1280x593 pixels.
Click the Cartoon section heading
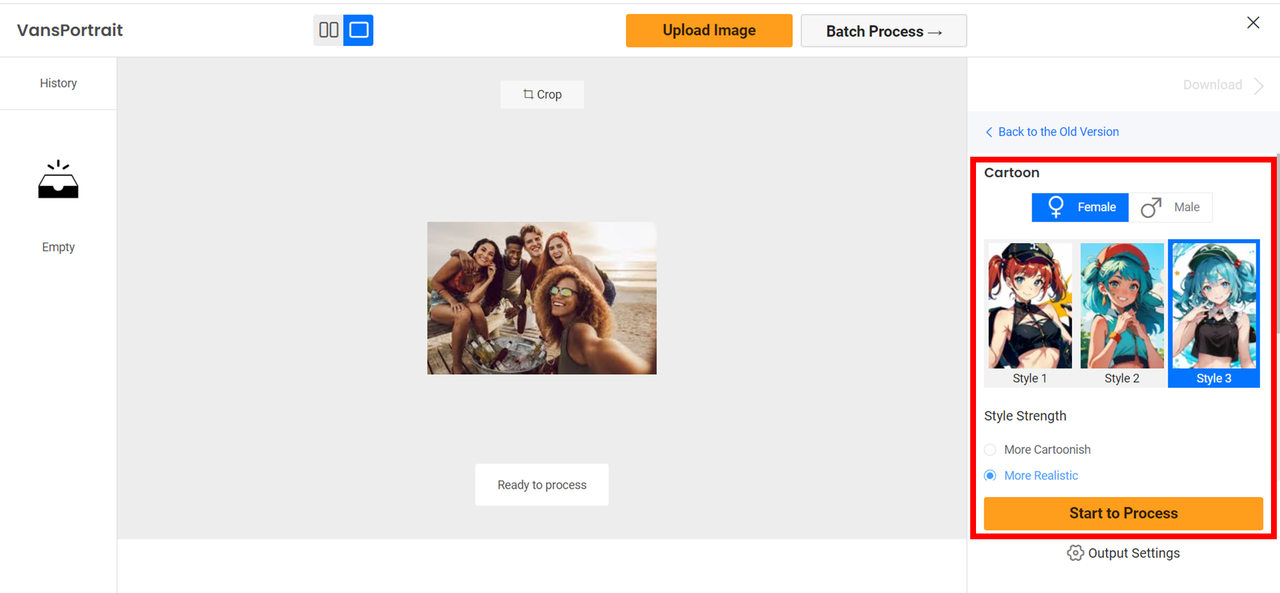point(1012,172)
